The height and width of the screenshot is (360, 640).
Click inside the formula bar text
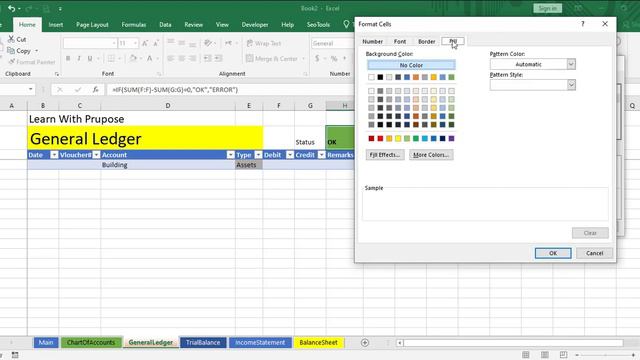click(x=175, y=89)
